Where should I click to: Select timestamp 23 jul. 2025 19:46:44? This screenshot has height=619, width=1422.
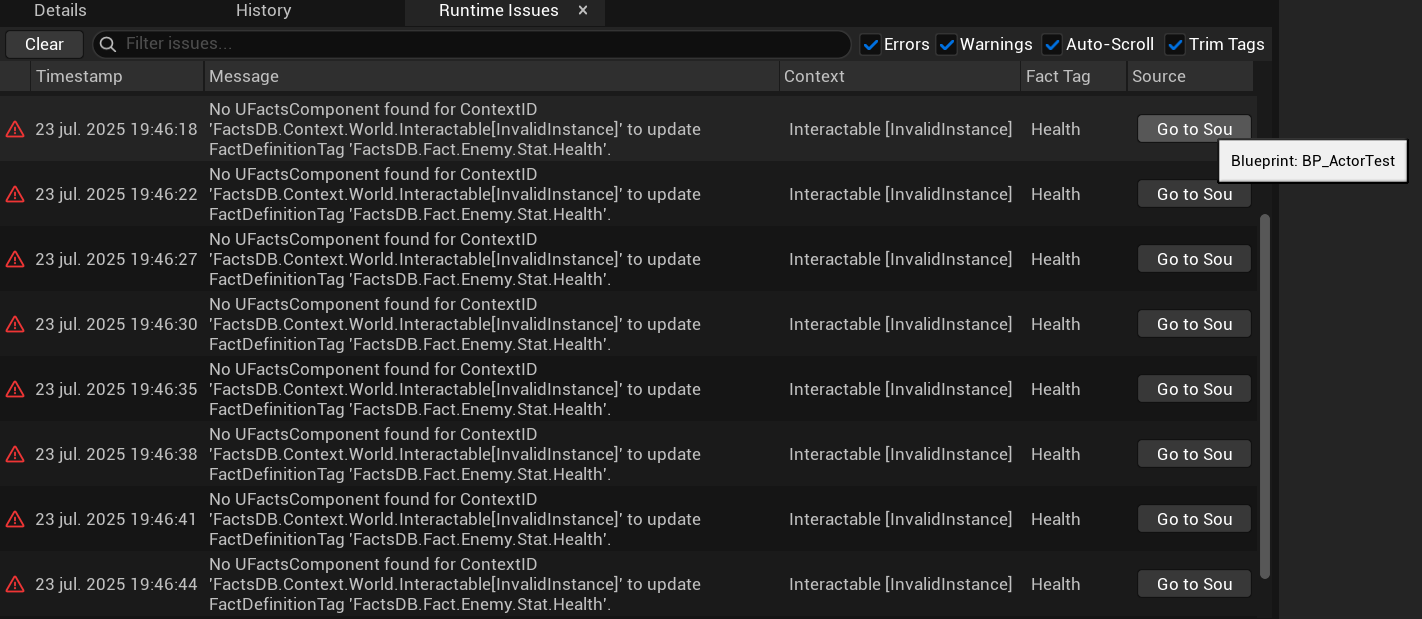pyautogui.click(x=116, y=584)
